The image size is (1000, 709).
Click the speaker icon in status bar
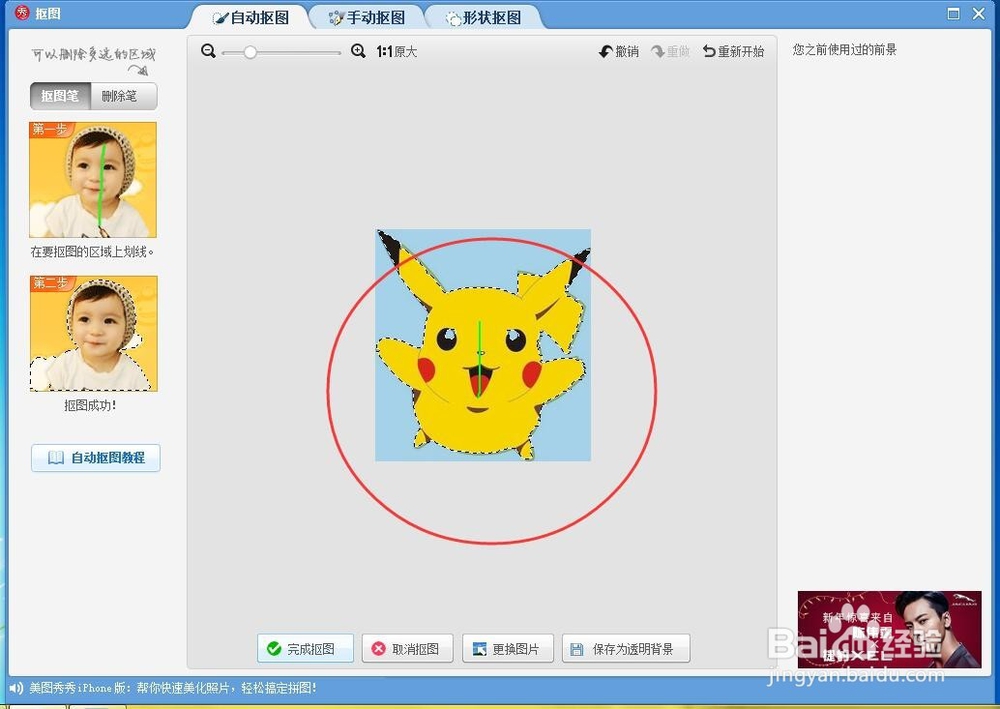point(16,688)
